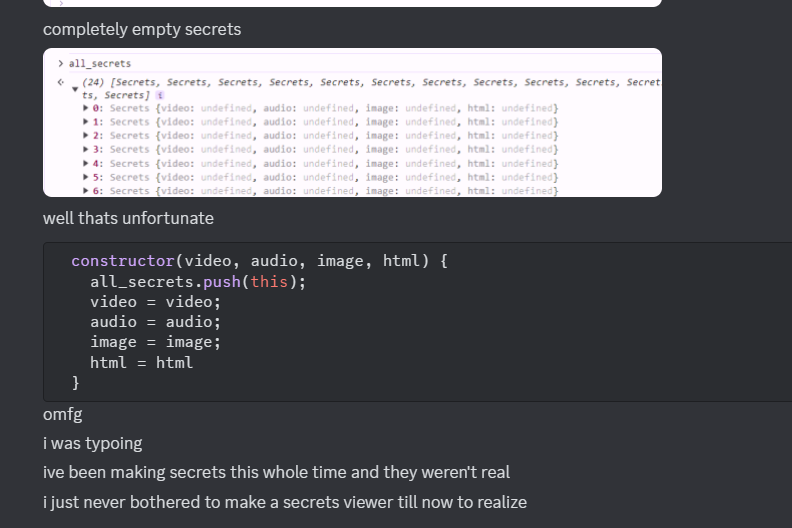
Task: Click the "well thats unfortunate" message
Action: coord(128,218)
